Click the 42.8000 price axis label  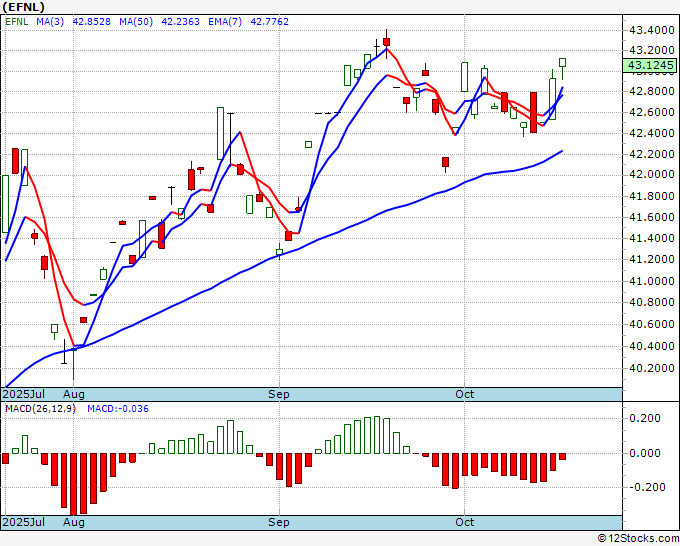tap(652, 92)
